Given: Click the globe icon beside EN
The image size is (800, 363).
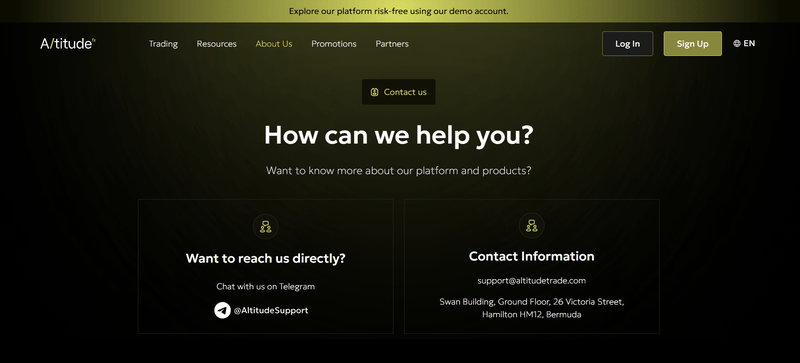Looking at the screenshot, I should click(x=737, y=43).
